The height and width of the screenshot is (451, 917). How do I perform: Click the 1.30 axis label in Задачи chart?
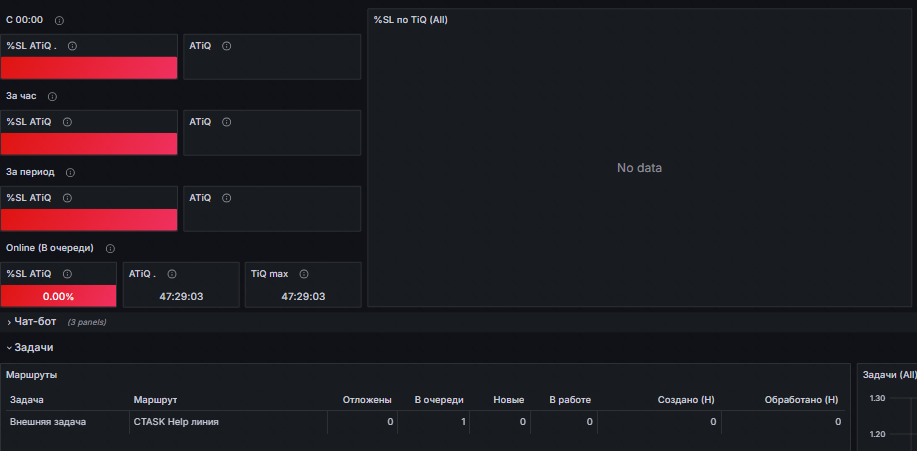coord(877,398)
